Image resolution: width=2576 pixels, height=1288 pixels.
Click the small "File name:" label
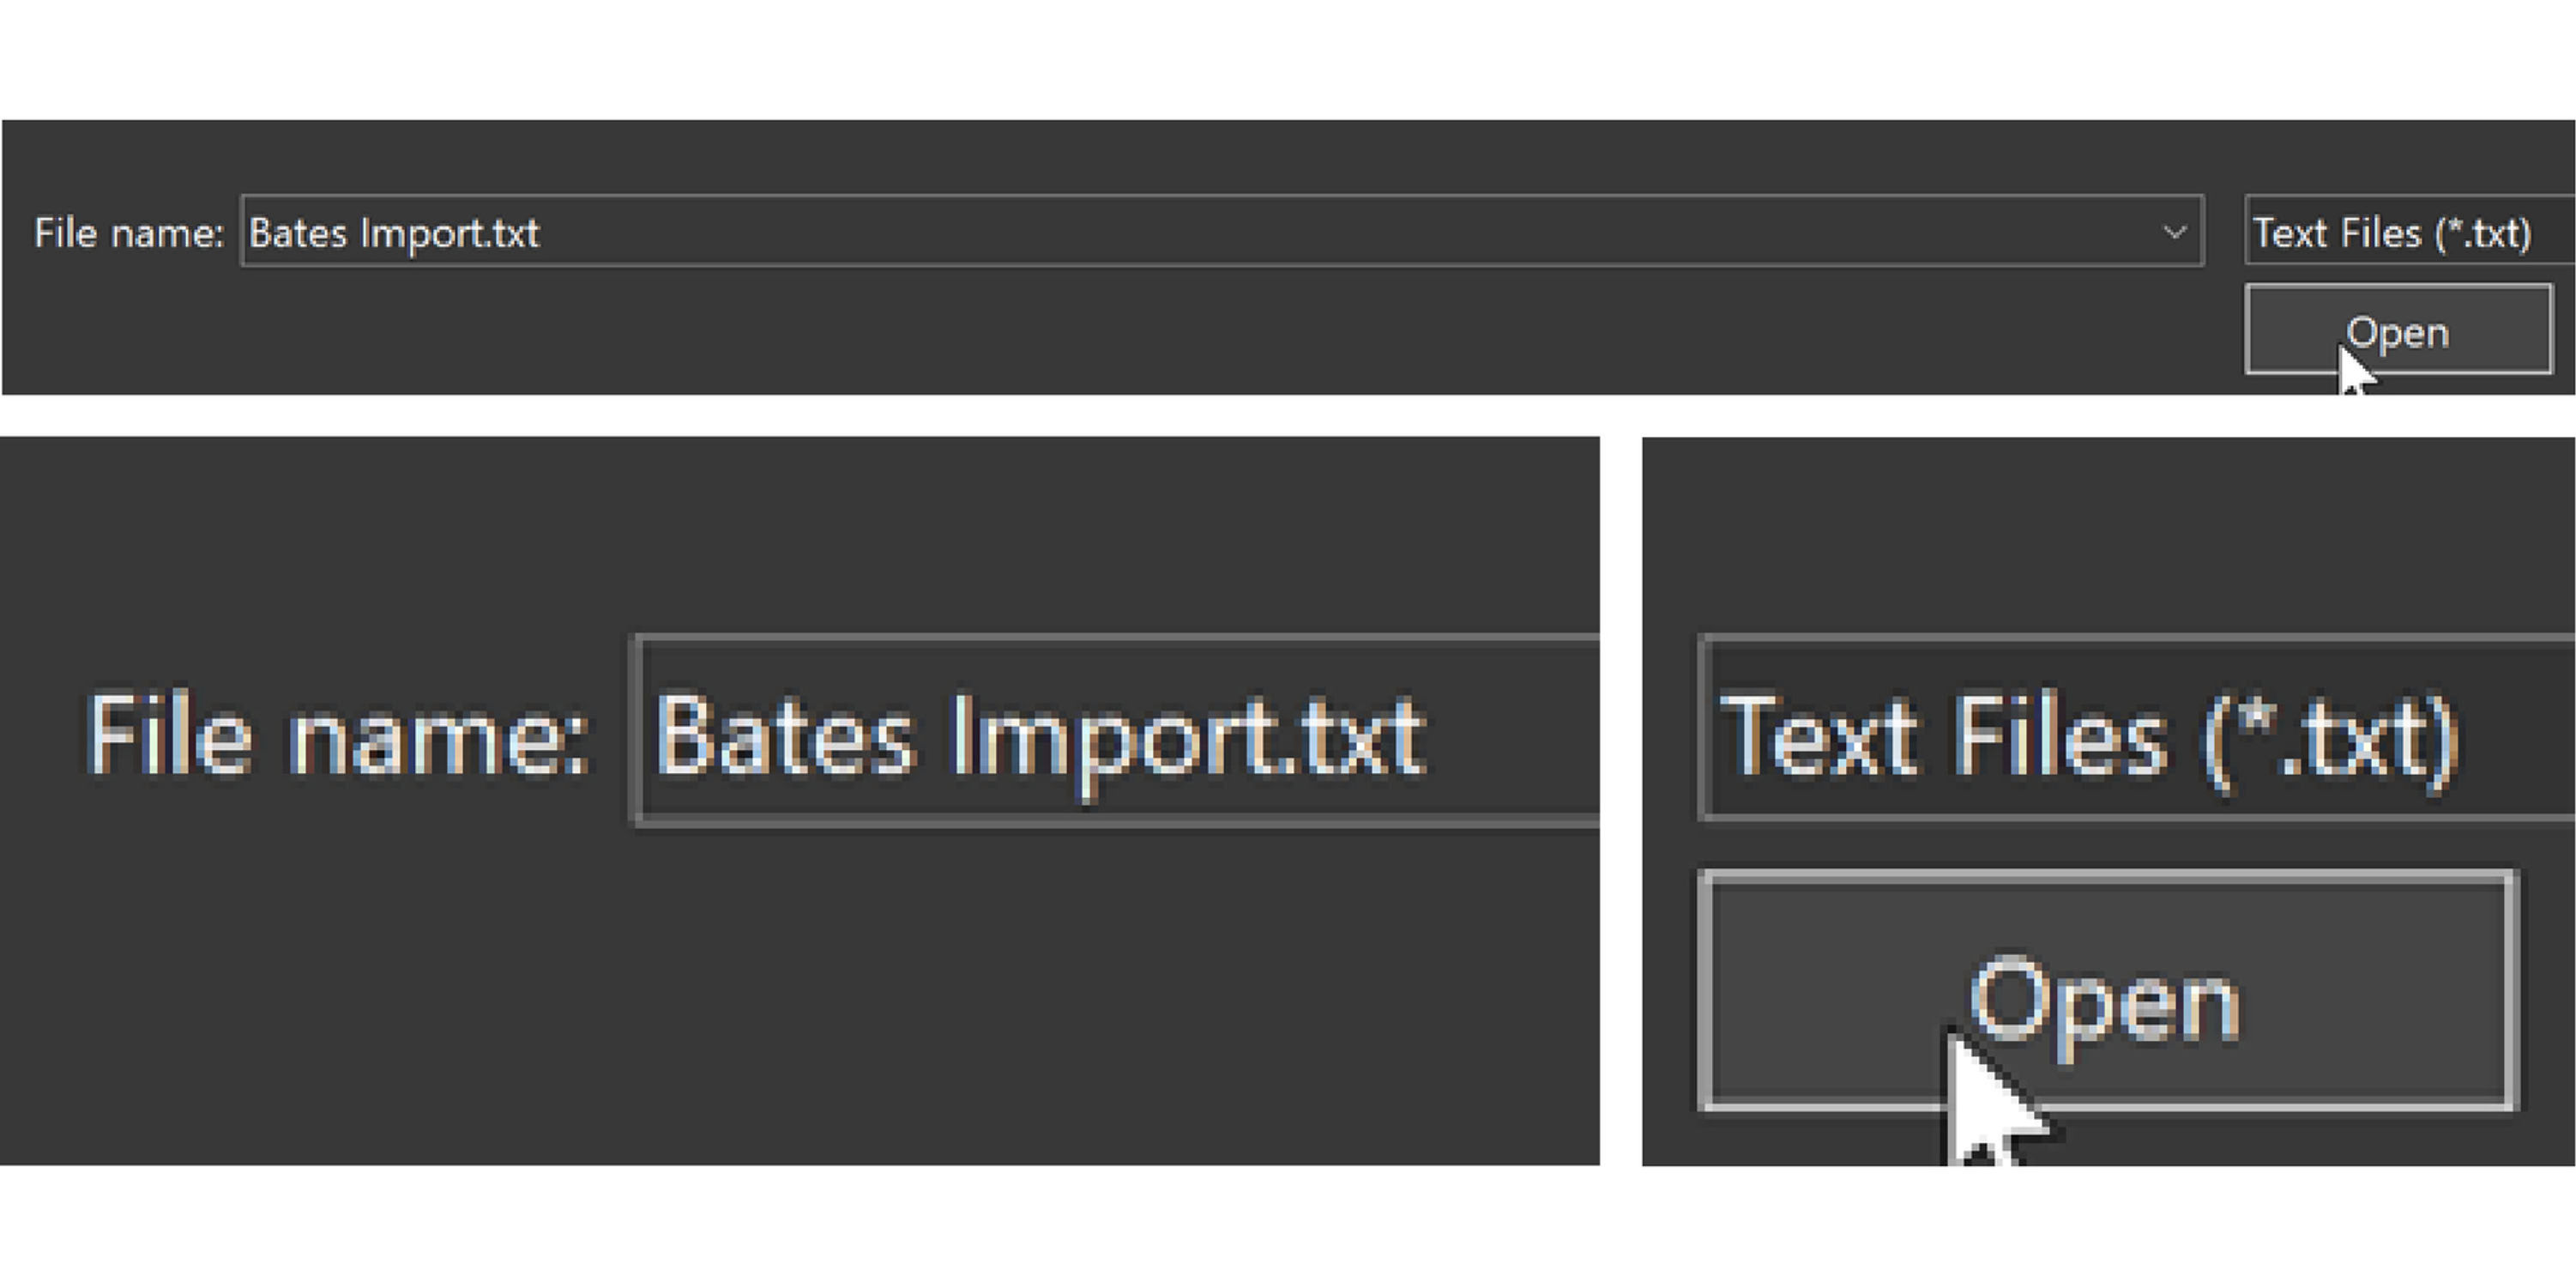(129, 233)
